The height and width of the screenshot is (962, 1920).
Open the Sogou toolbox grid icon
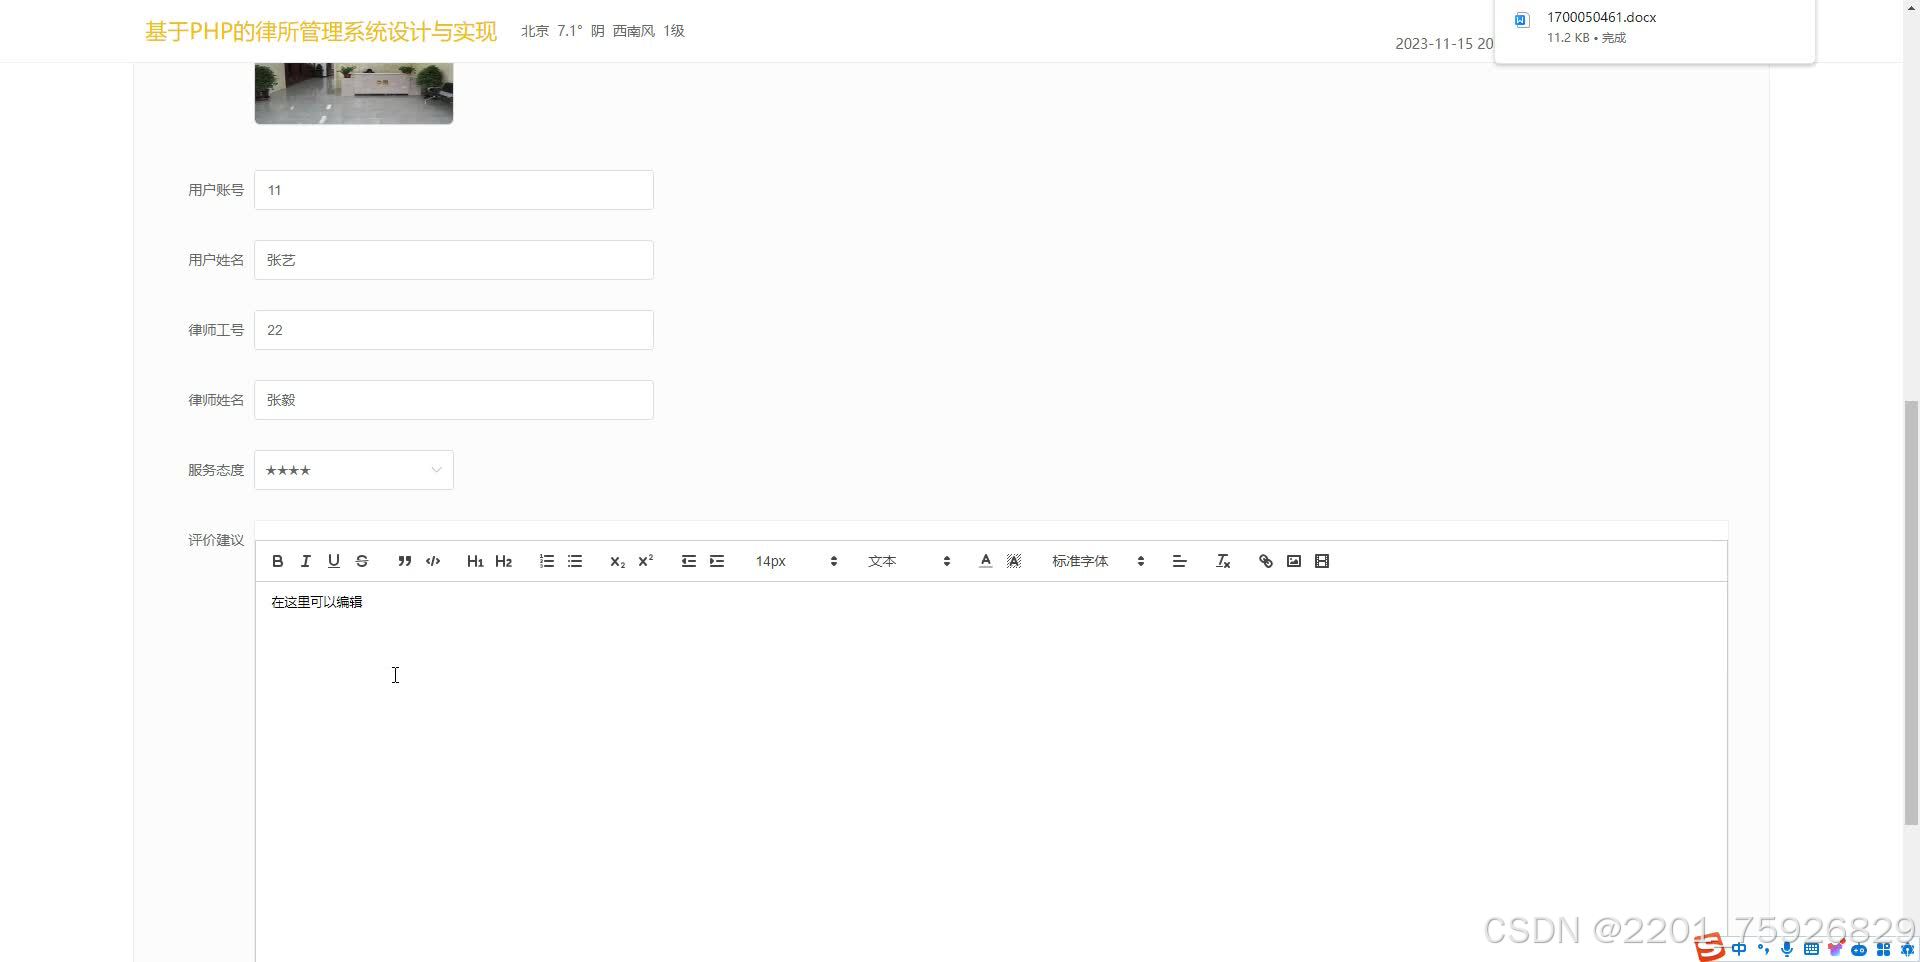coord(1883,949)
